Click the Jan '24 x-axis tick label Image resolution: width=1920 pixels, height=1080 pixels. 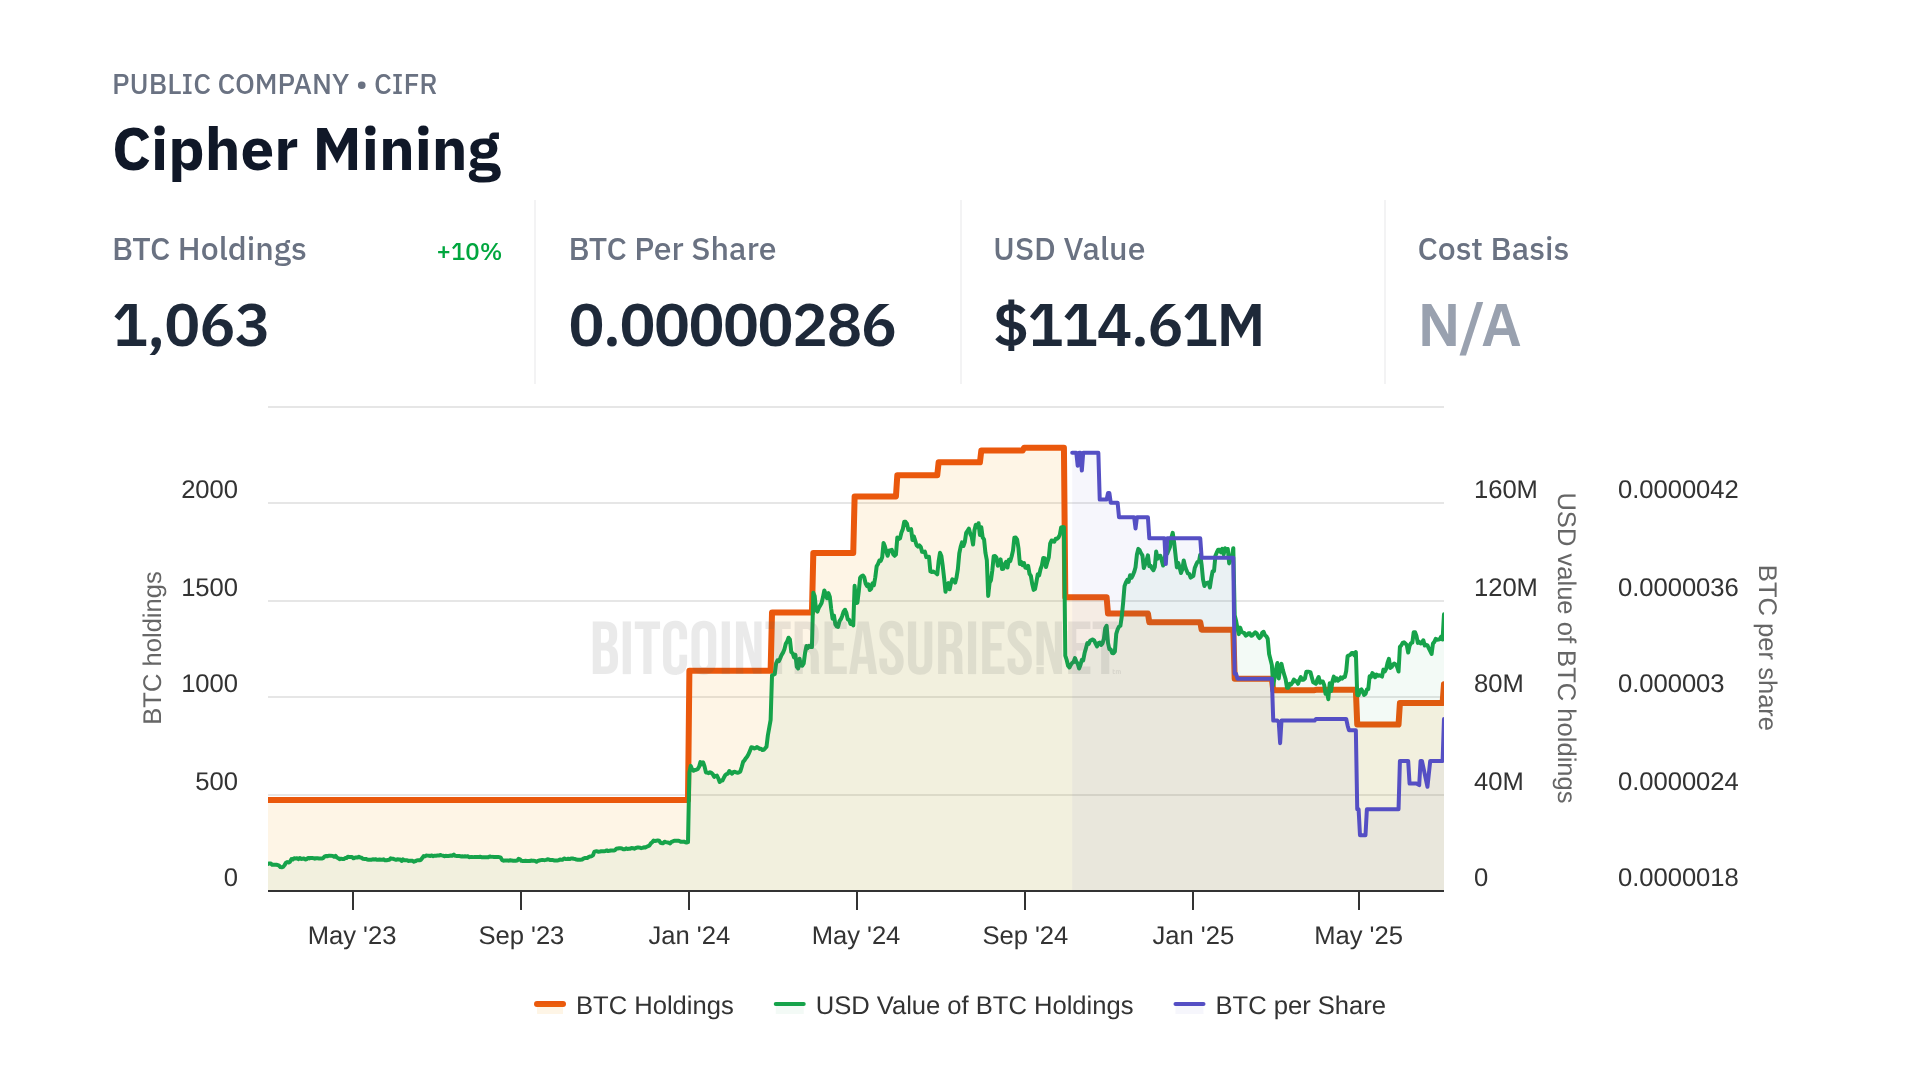pos(689,936)
